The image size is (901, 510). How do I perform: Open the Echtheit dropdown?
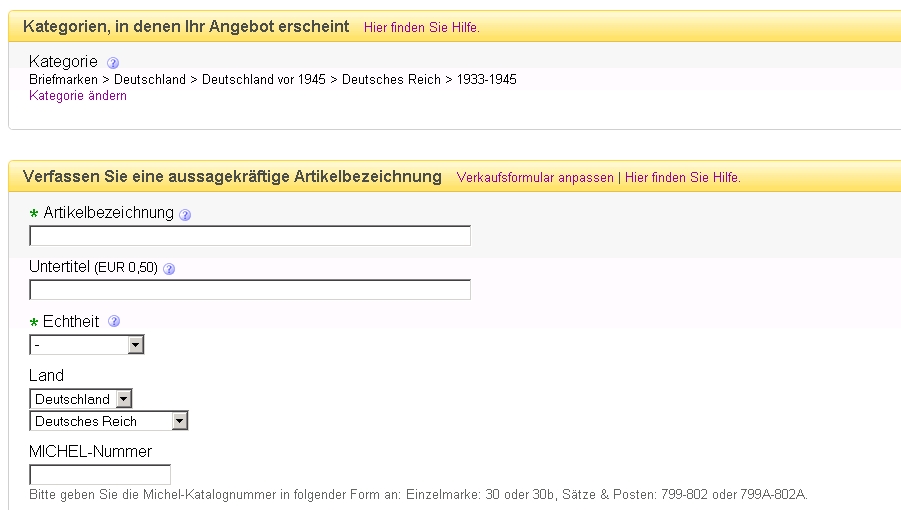click(x=87, y=345)
